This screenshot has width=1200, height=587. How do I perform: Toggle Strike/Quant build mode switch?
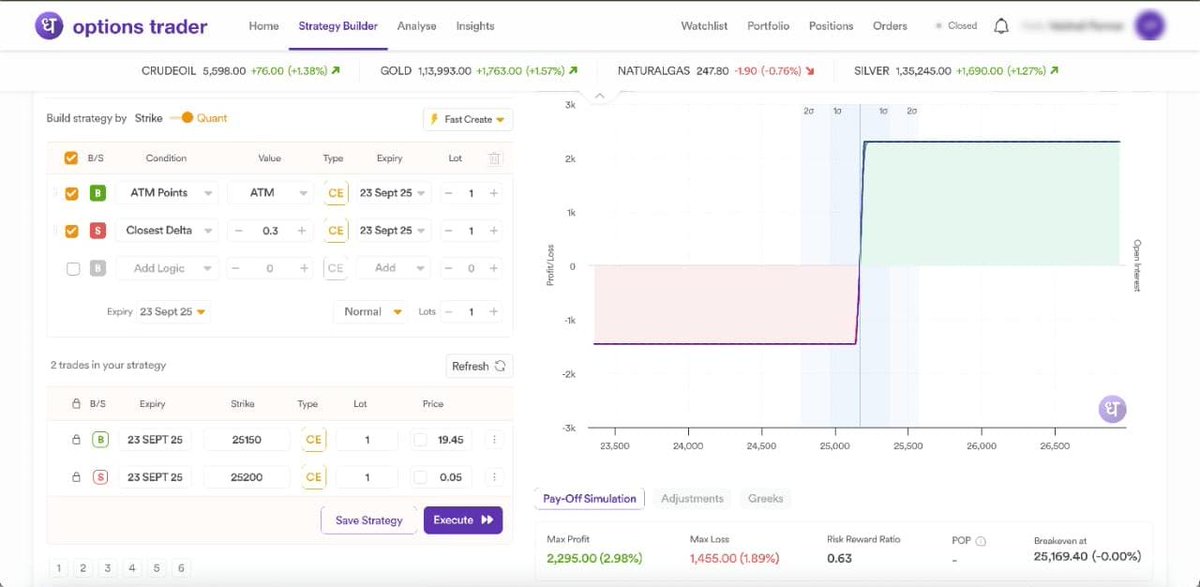[181, 118]
